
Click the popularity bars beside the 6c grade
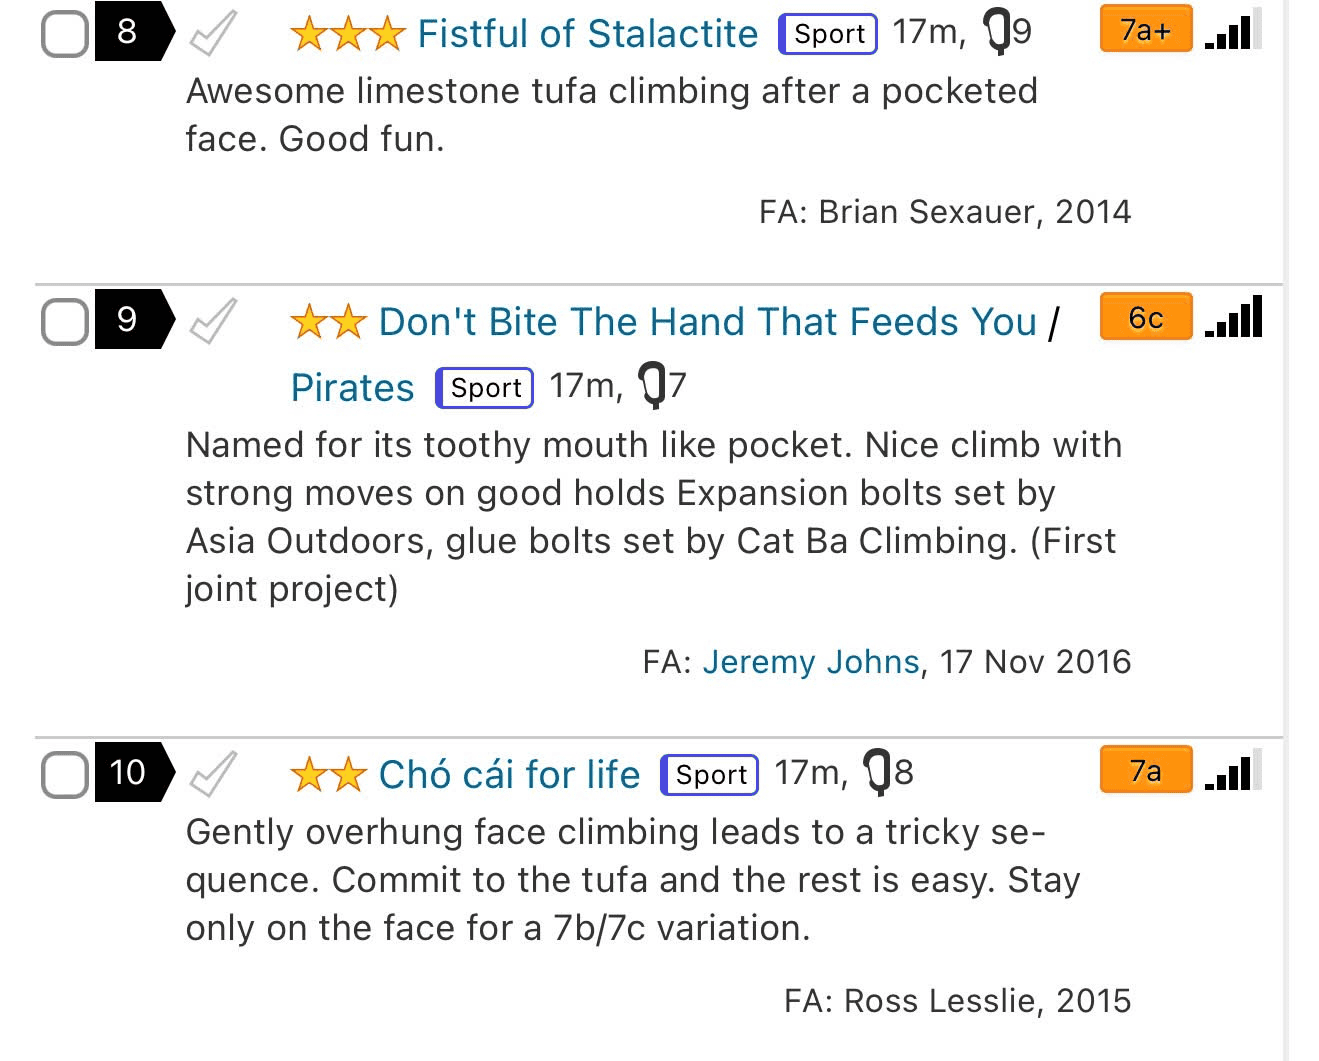pyautogui.click(x=1233, y=317)
